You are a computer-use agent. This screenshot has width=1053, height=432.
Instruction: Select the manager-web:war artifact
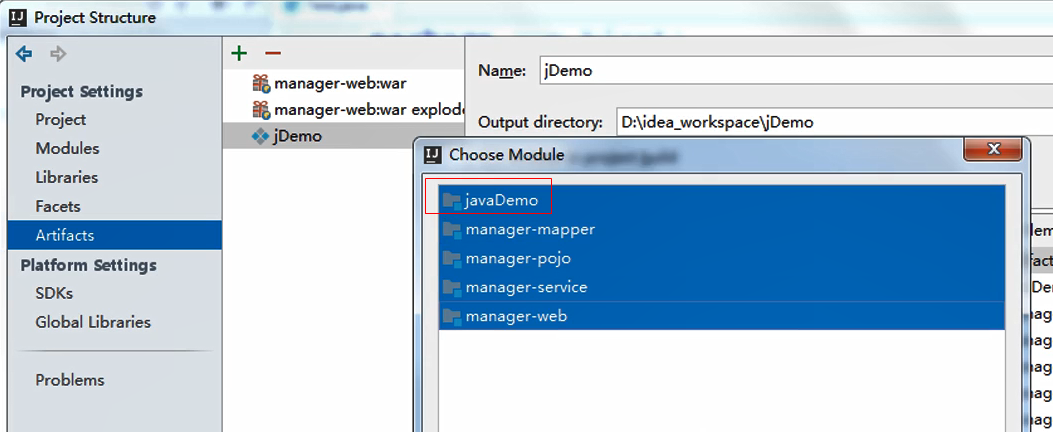coord(340,83)
